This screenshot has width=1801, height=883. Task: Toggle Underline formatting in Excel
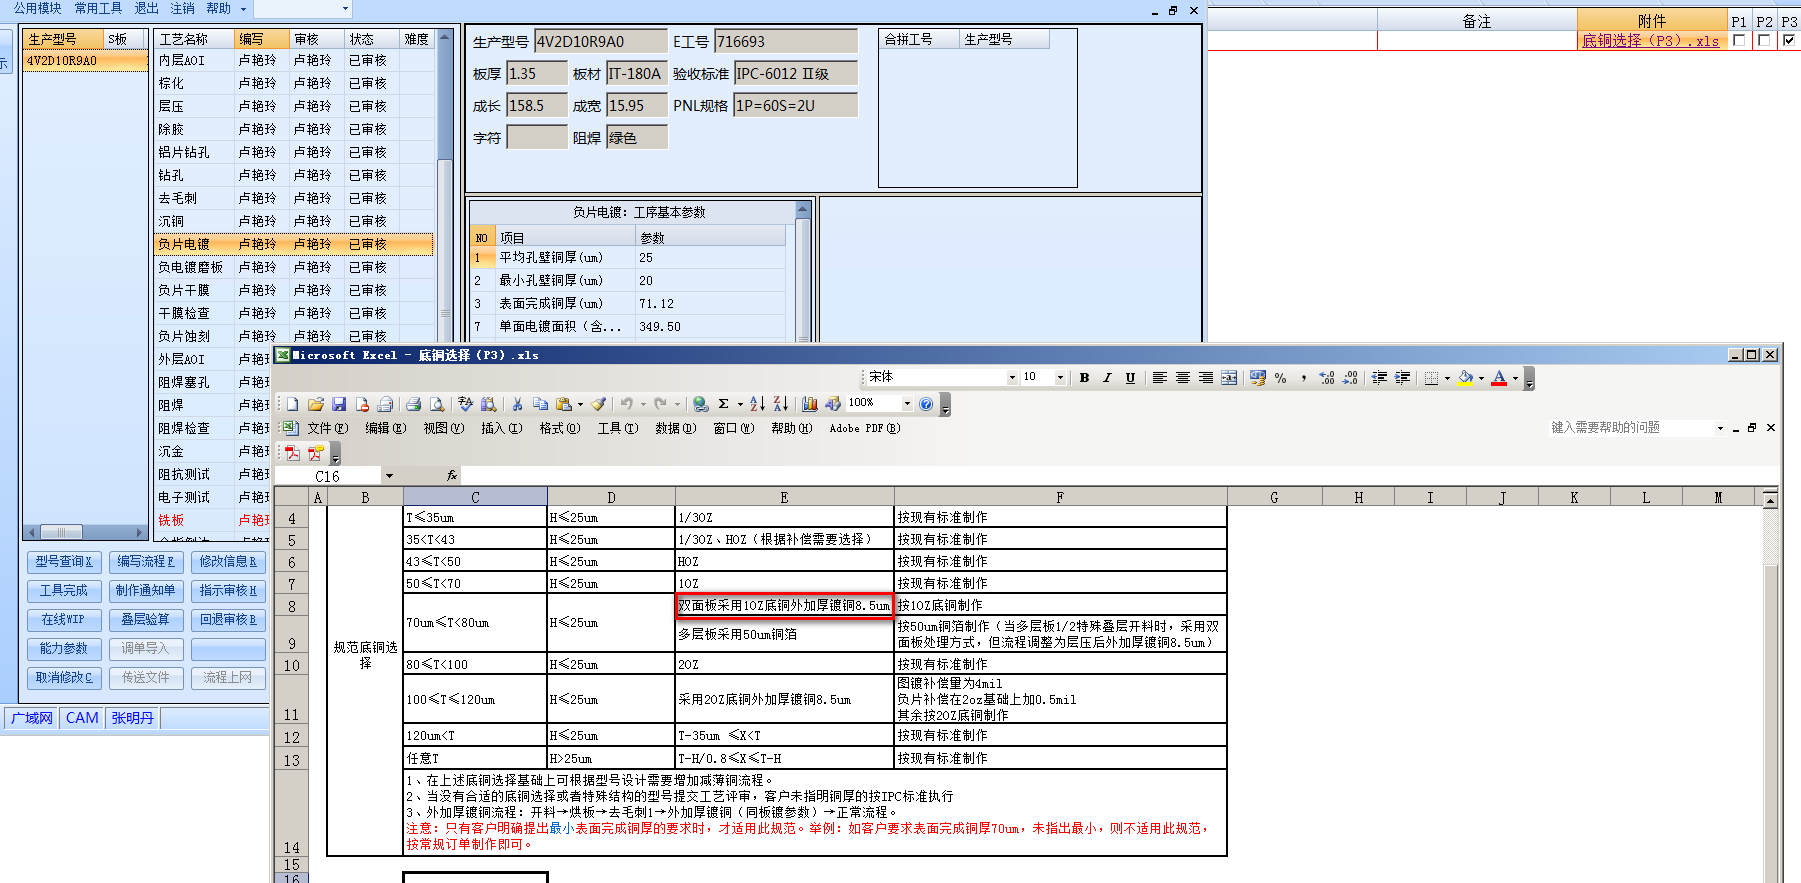coord(1130,377)
